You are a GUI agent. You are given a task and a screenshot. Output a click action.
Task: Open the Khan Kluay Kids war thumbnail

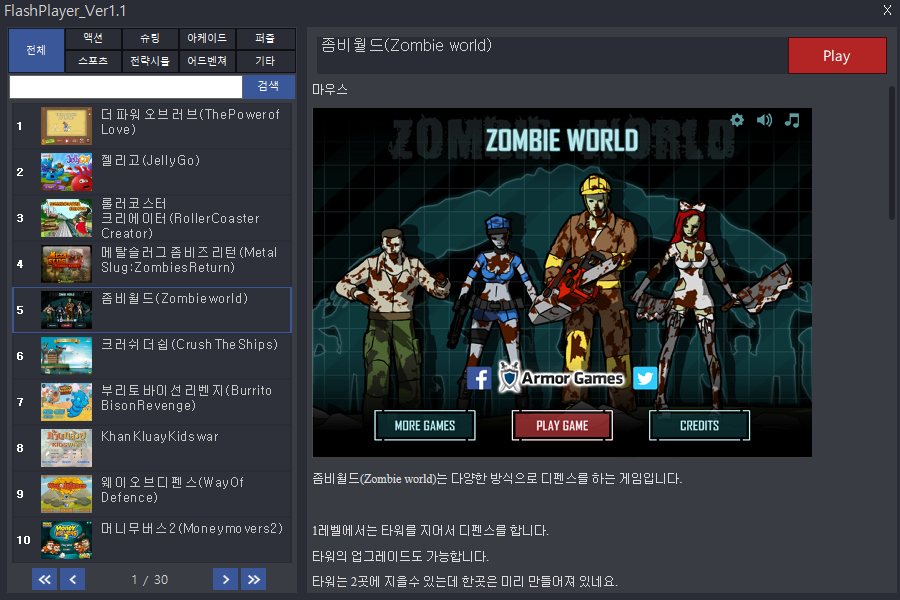coord(67,448)
